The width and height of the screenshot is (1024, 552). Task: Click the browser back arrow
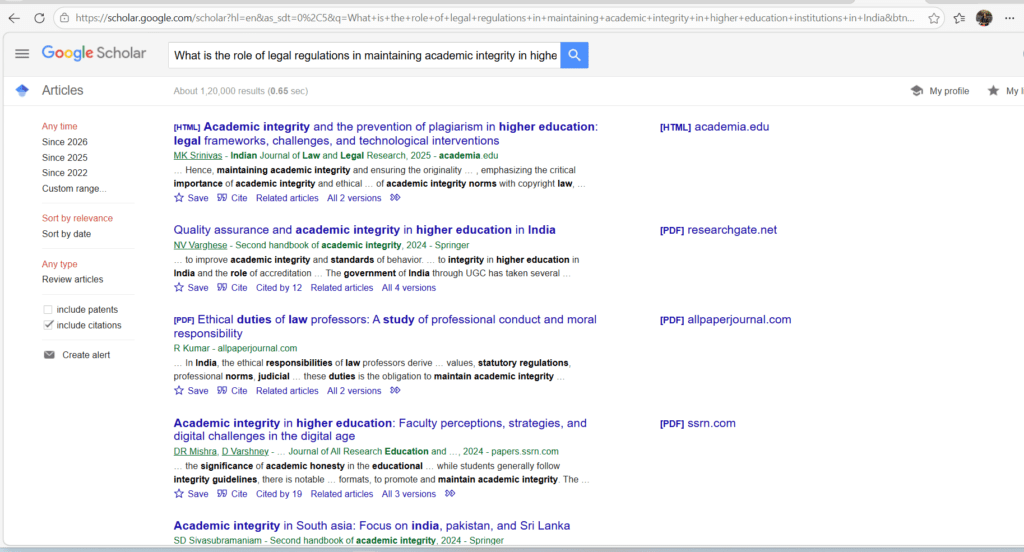(14, 18)
